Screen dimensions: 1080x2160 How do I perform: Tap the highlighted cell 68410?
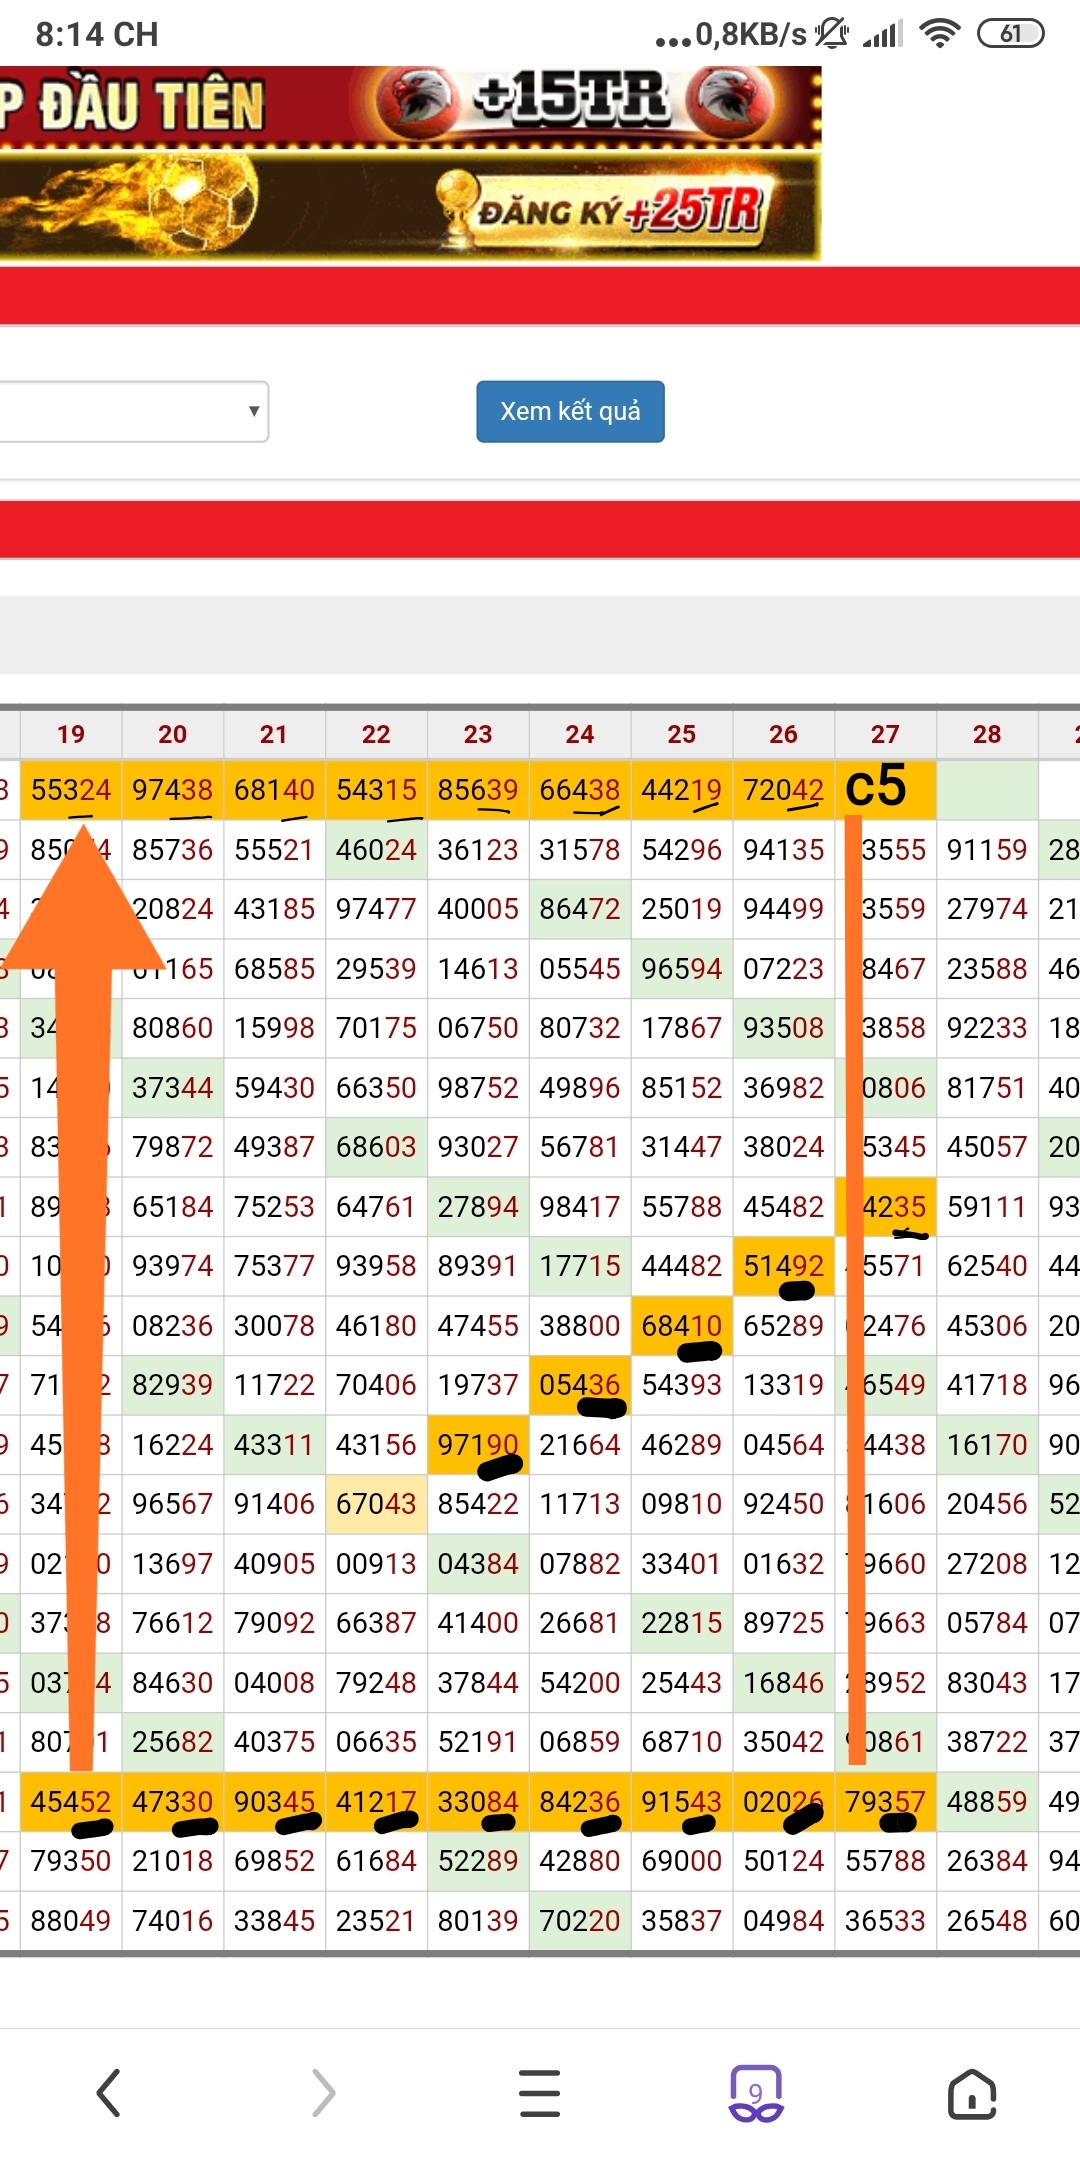[681, 1326]
